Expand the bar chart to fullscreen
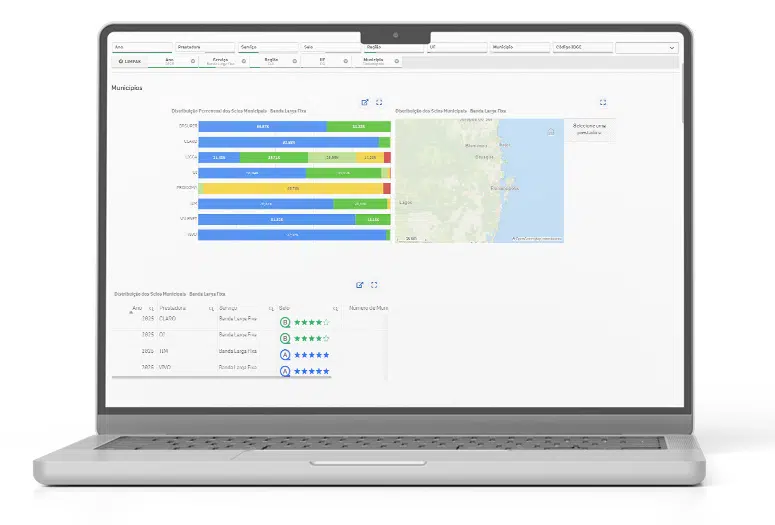Screen dimensions: 775x525 pos(380,102)
